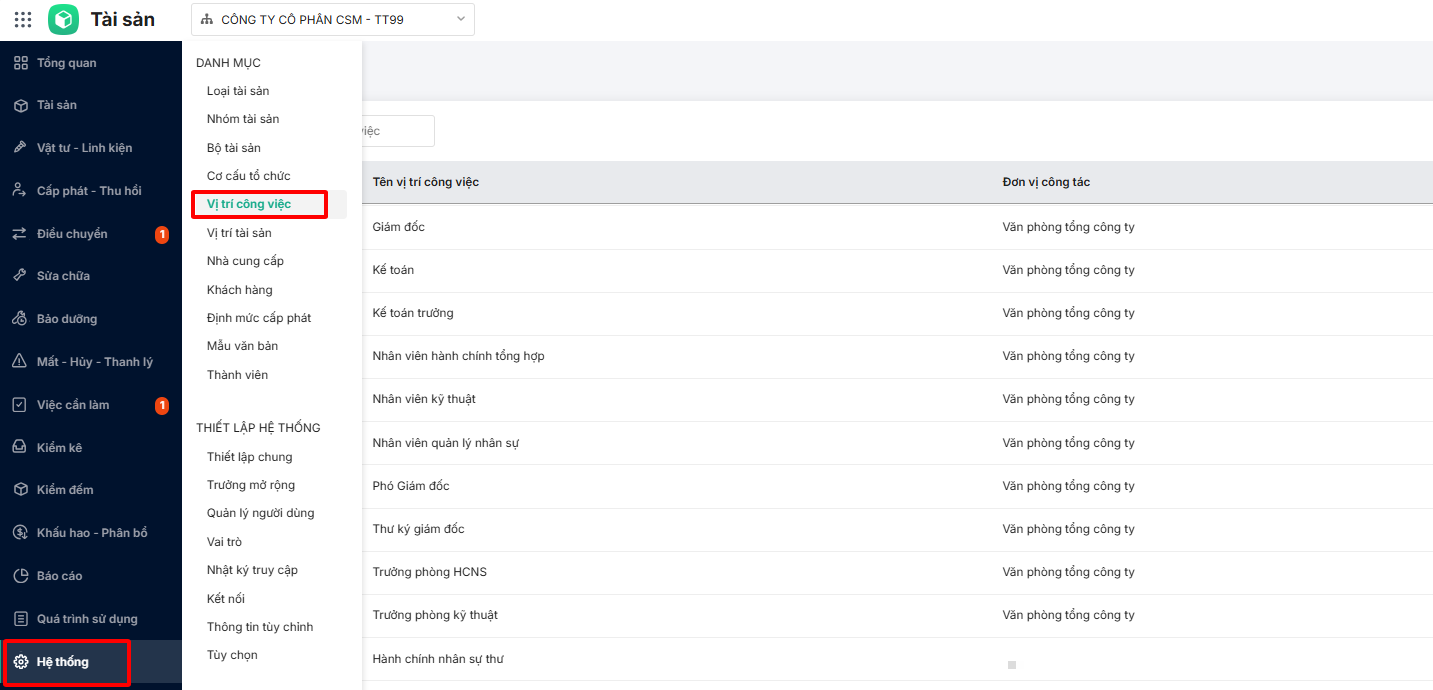Image resolution: width=1433 pixels, height=690 pixels.
Task: Expand the CÔNG TY CỔ PHẦN CSM company dropdown
Action: [x=332, y=19]
